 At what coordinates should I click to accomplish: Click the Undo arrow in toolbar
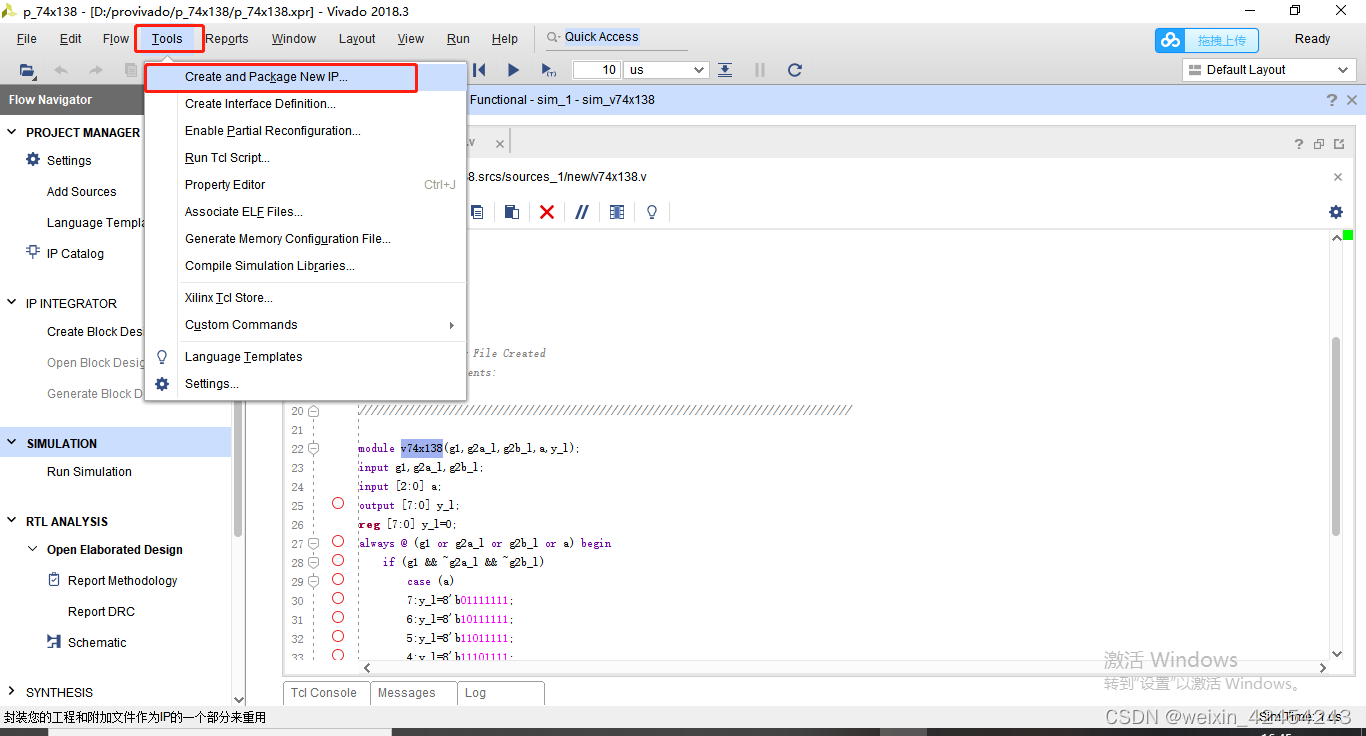61,70
